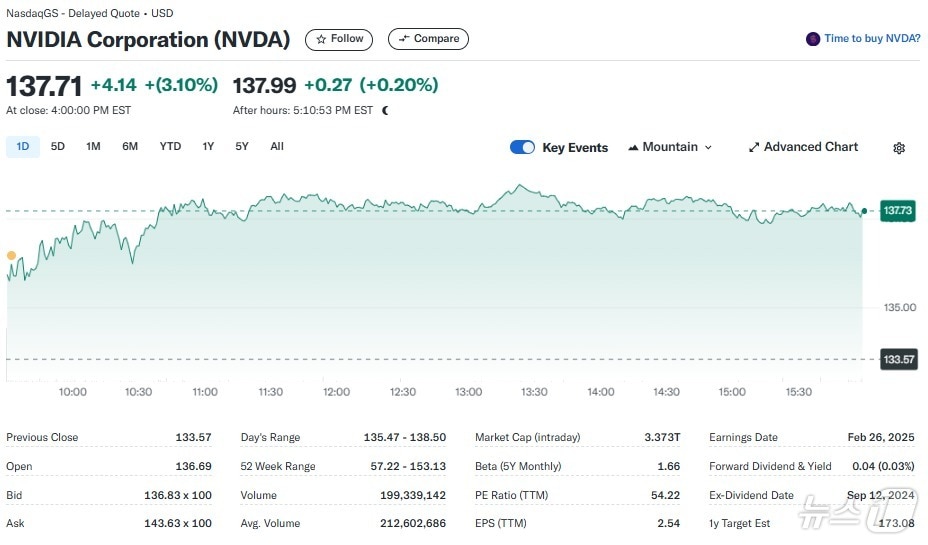Image resolution: width=928 pixels, height=545 pixels.
Task: Open the Time to buy NVDA? link
Action: click(x=872, y=39)
